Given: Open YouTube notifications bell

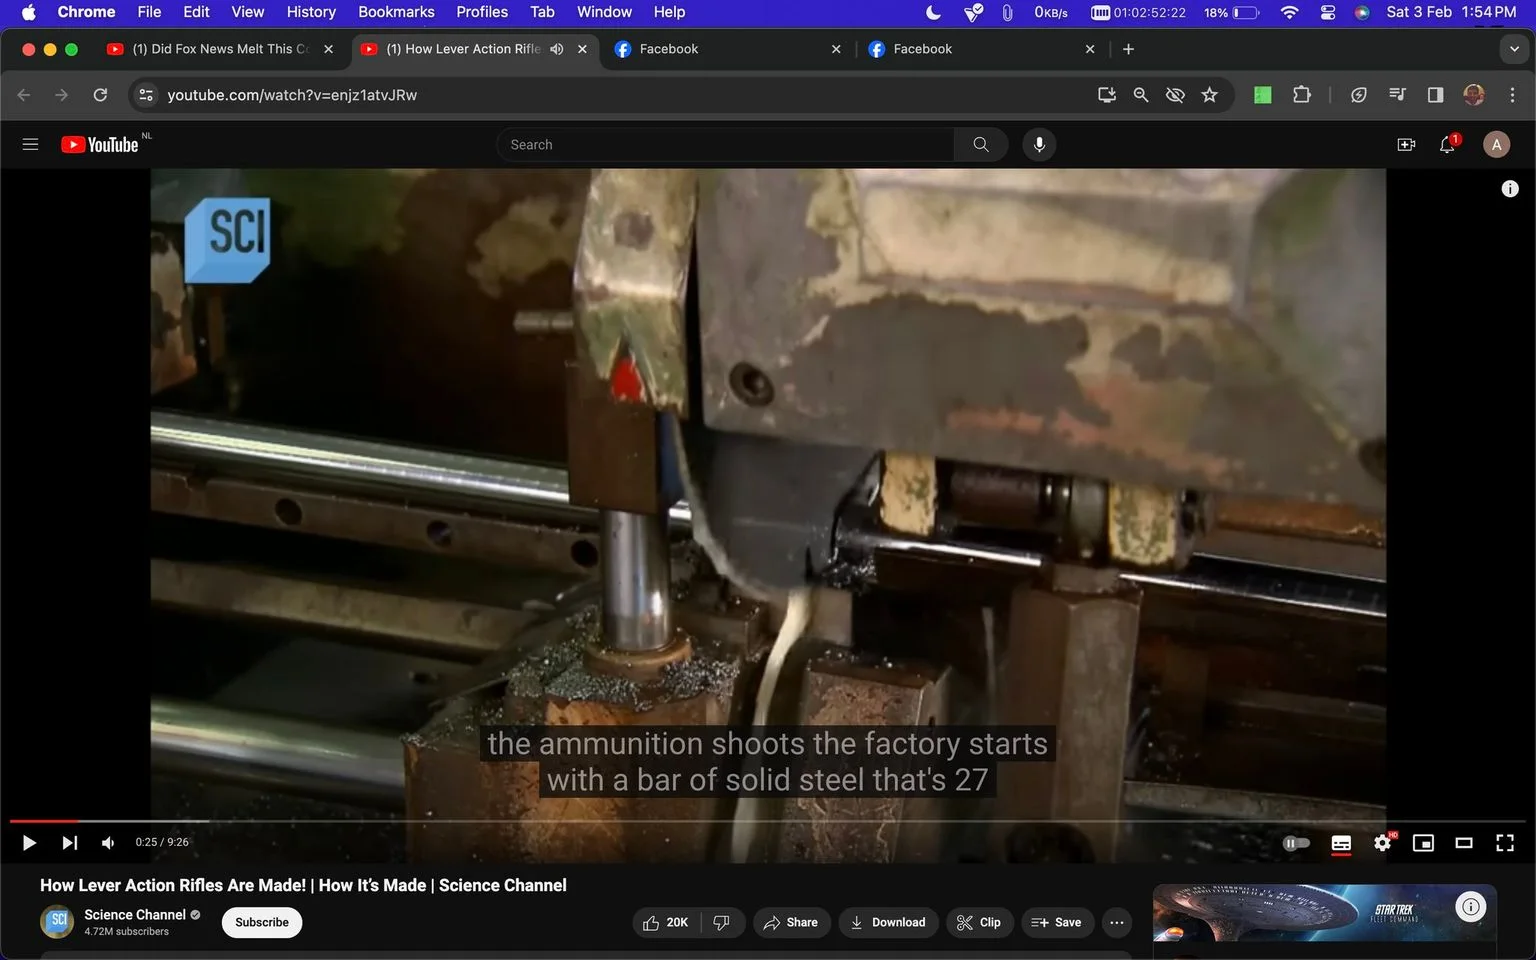Looking at the screenshot, I should point(1447,145).
